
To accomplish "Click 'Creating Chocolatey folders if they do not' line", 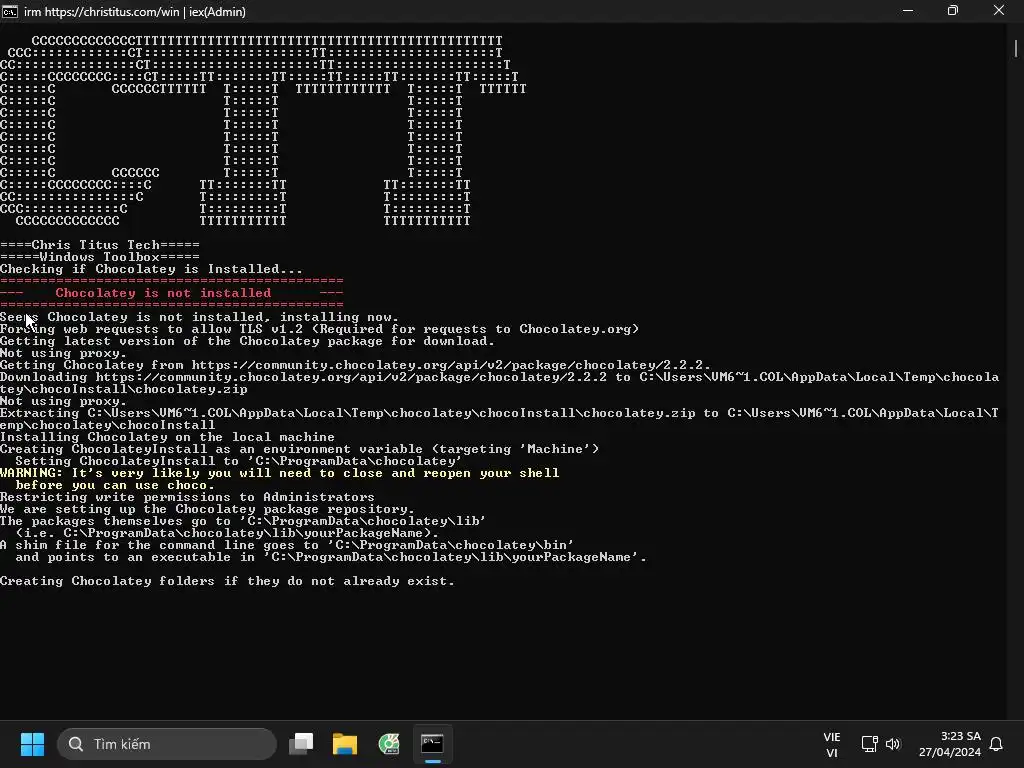I will pyautogui.click(x=227, y=581).
